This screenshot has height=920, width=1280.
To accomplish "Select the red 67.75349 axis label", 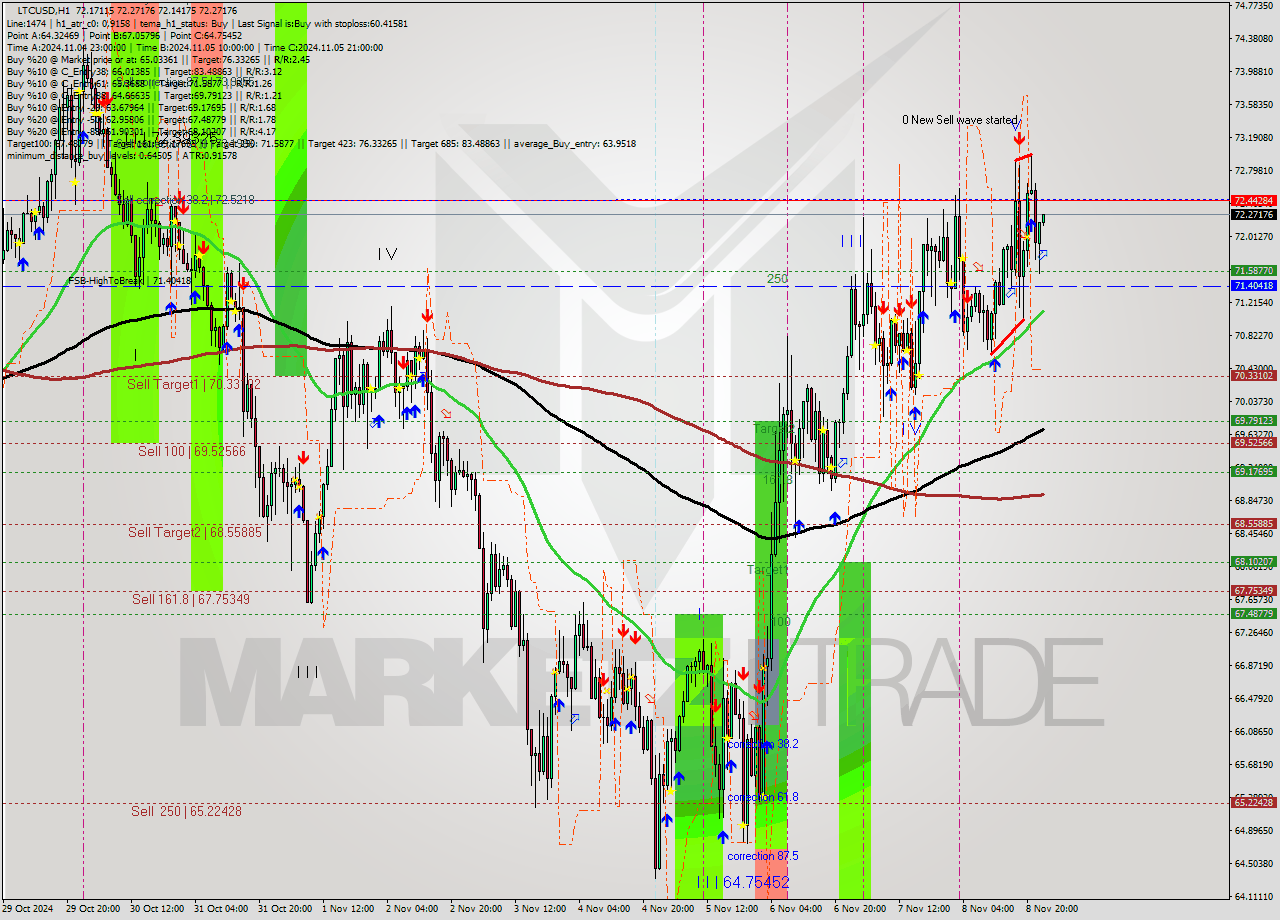I will tap(1253, 591).
